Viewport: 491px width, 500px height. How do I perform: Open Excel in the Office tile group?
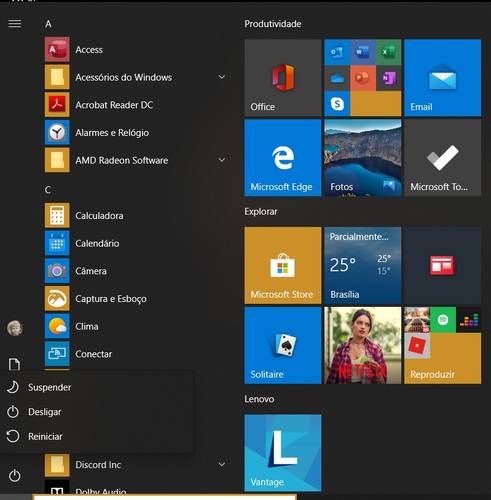(388, 52)
